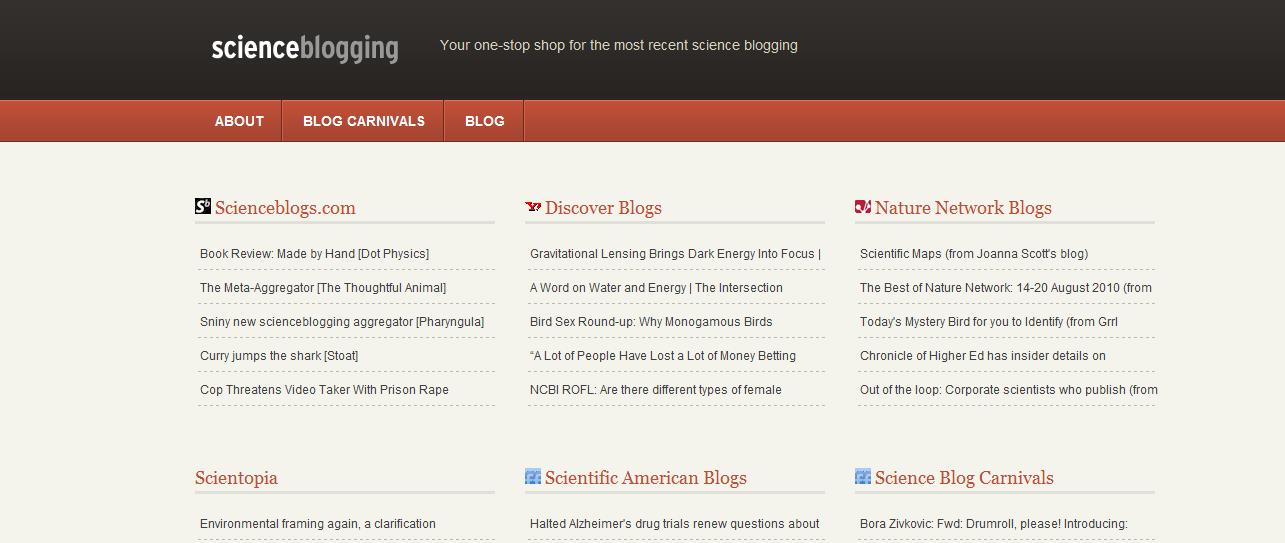The height and width of the screenshot is (543, 1285).
Task: Open 'Chronicle of Higher Ed has insider details'
Action: pyautogui.click(x=983, y=356)
